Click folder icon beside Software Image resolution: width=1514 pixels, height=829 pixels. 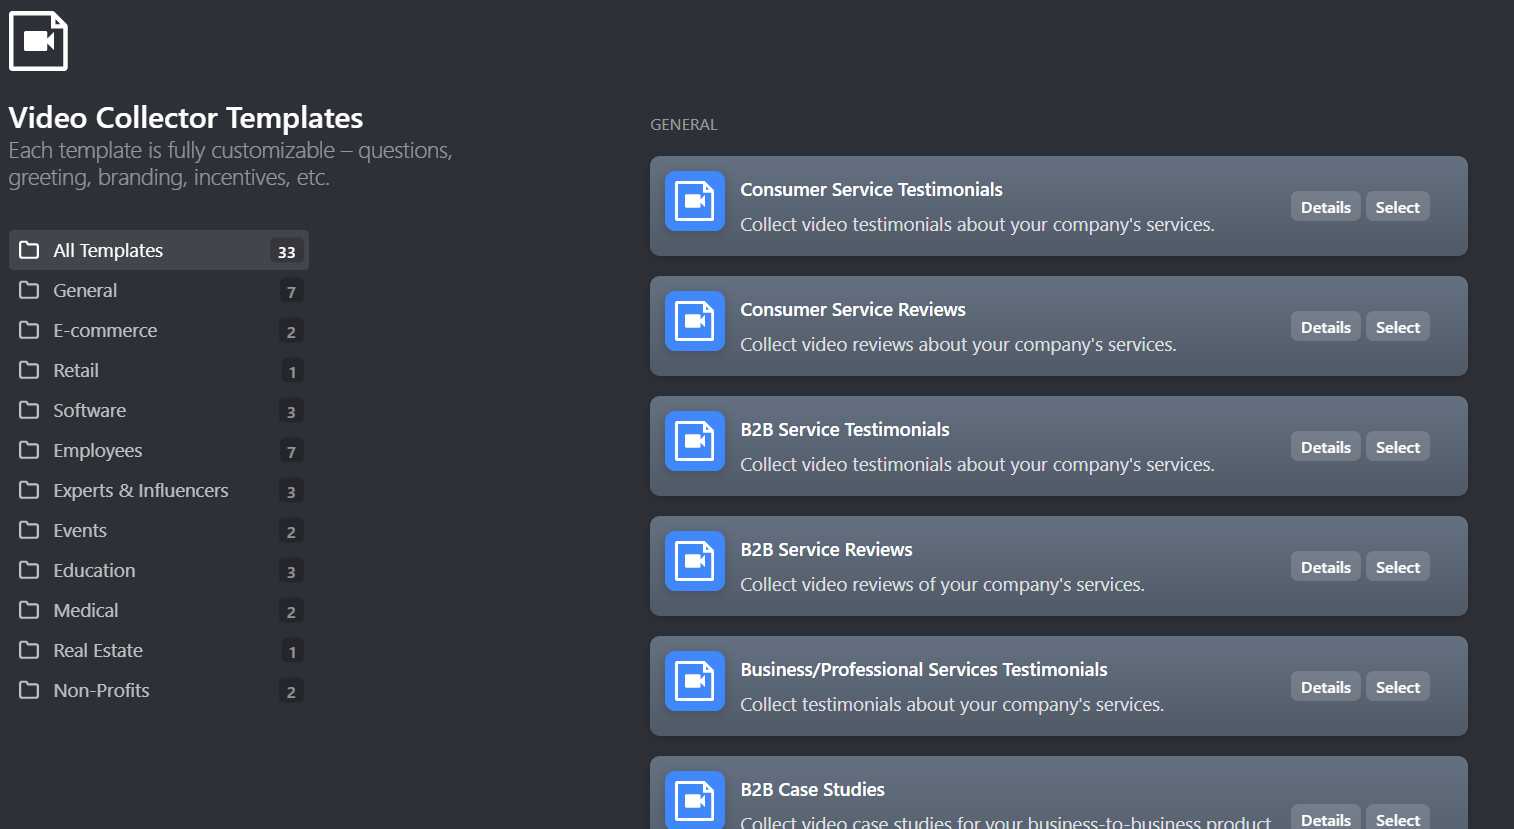[29, 410]
